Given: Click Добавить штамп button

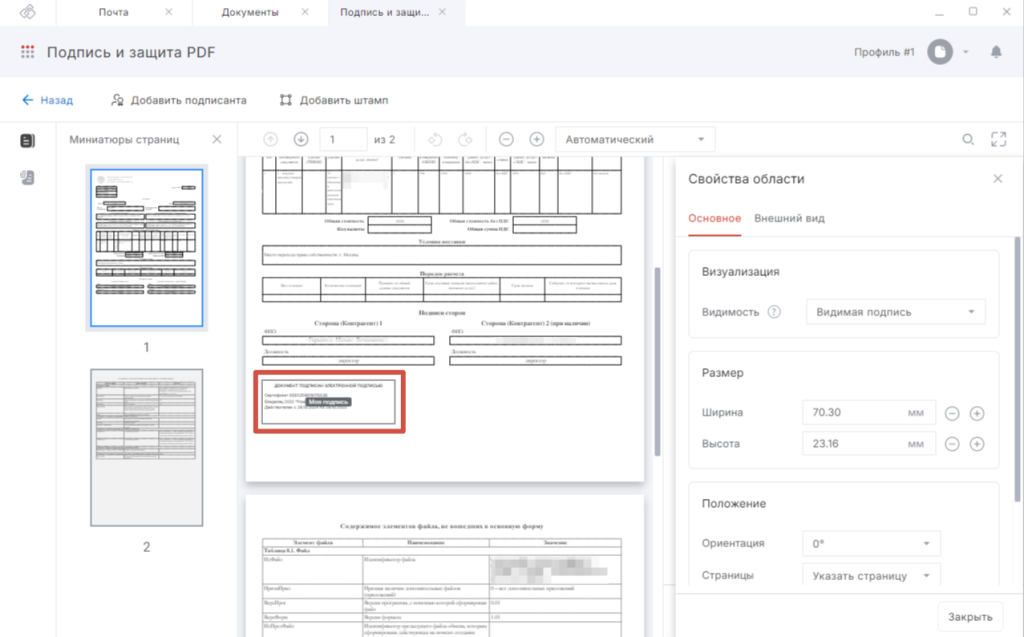Looking at the screenshot, I should (334, 100).
